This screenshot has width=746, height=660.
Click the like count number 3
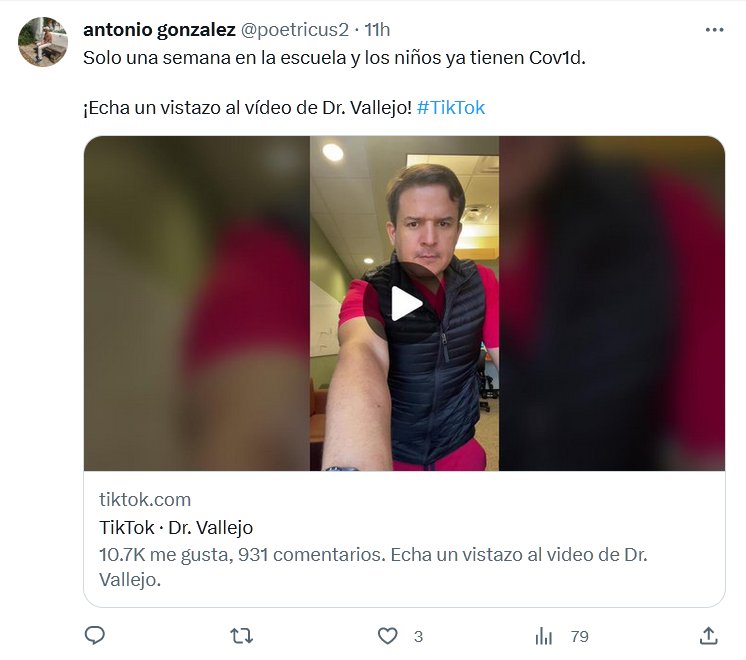418,636
